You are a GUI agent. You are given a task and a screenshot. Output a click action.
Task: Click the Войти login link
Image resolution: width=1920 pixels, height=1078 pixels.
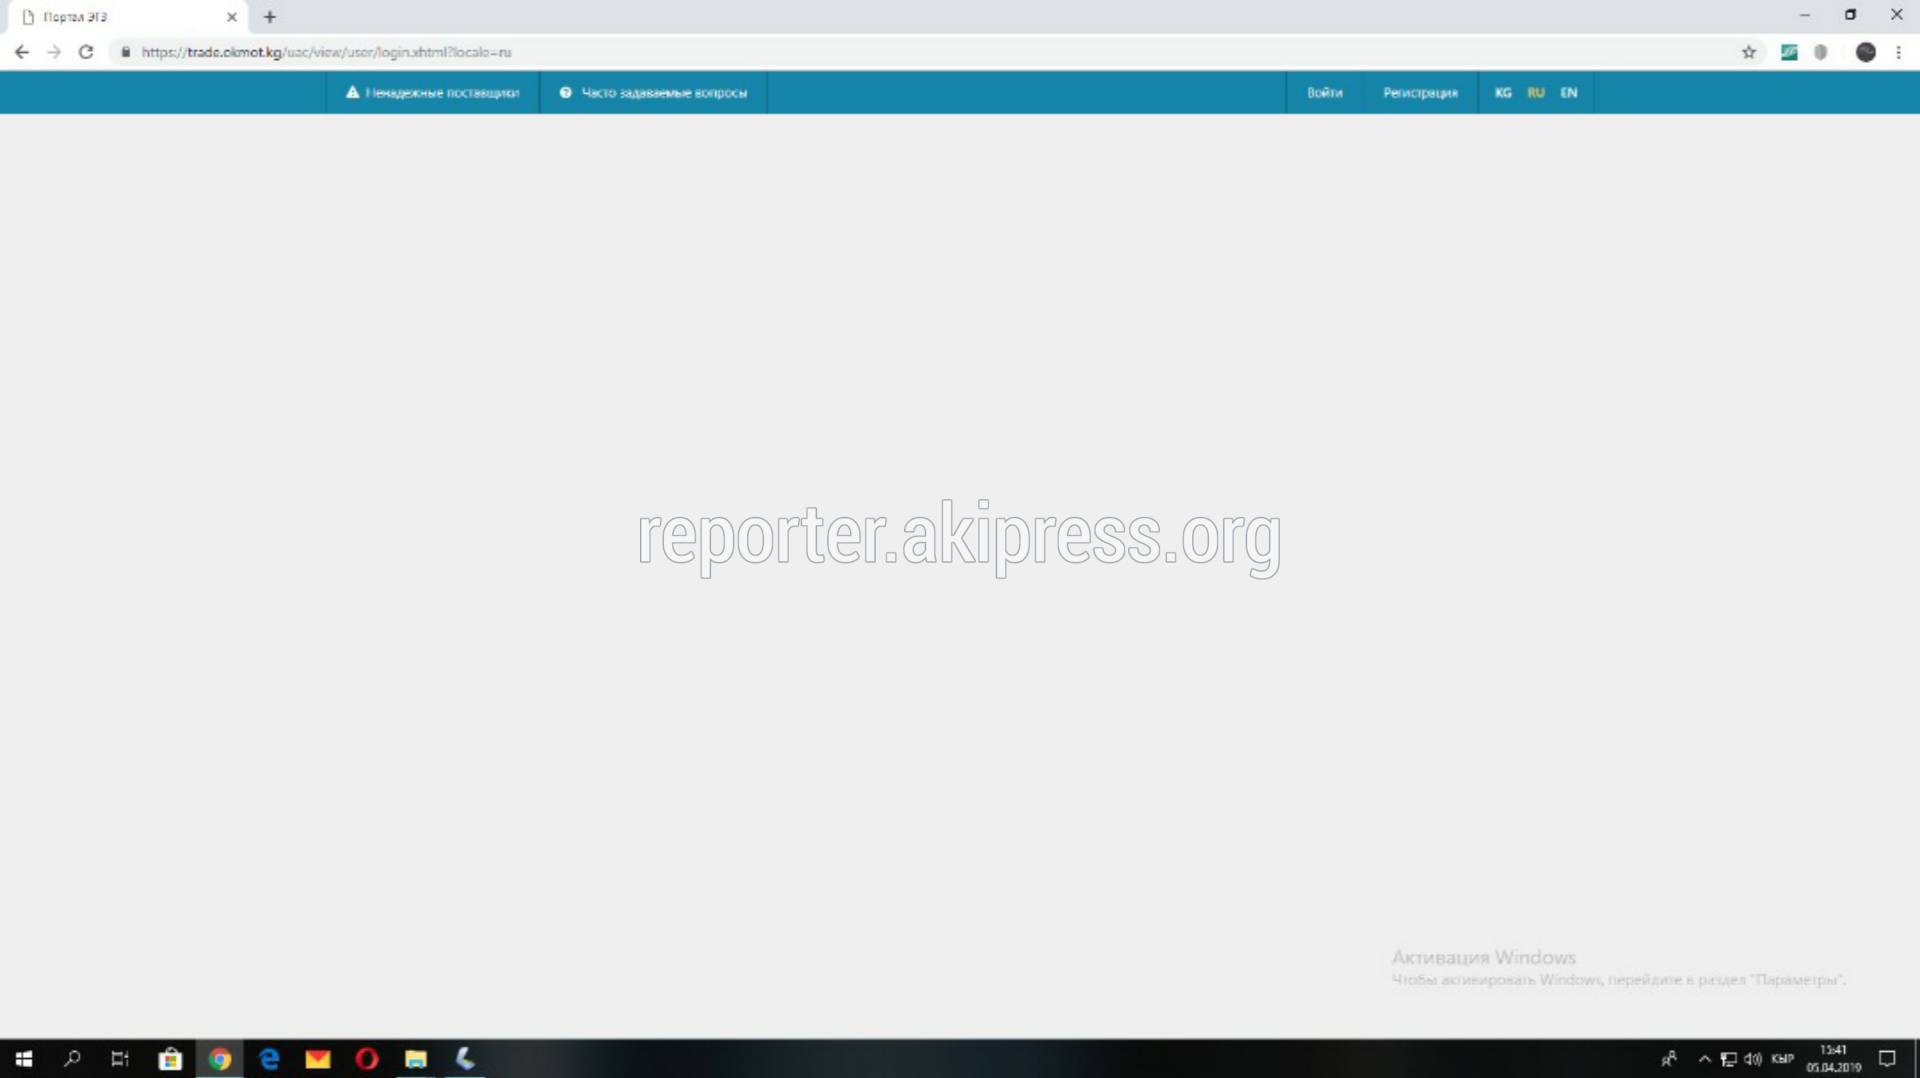1324,92
